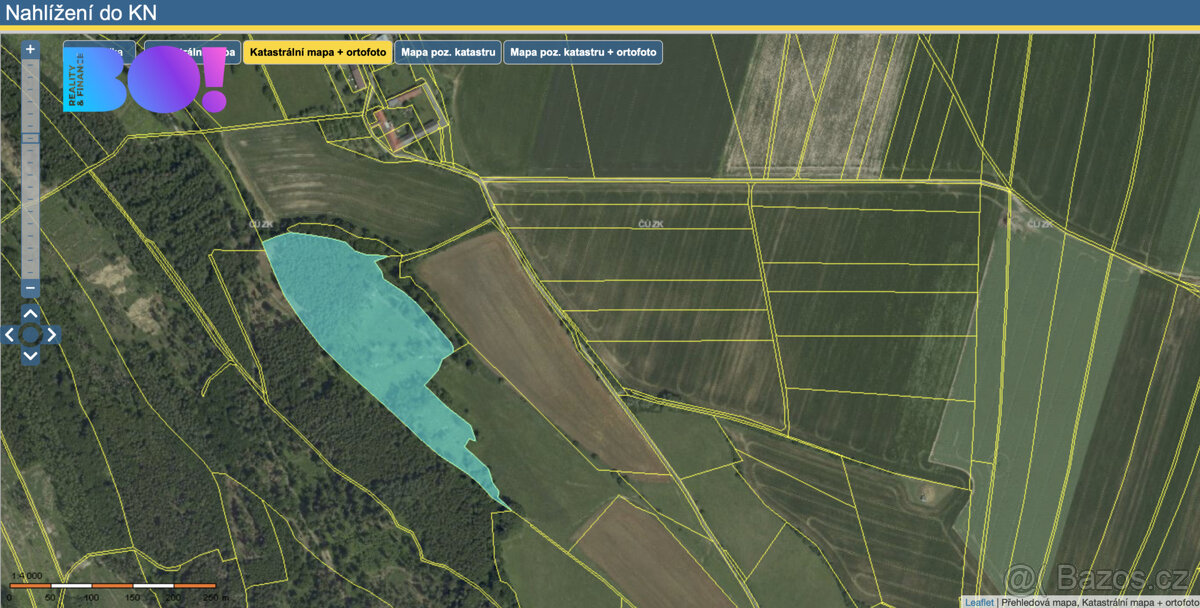
Task: Pan the map right with arrow
Action: coord(51,335)
